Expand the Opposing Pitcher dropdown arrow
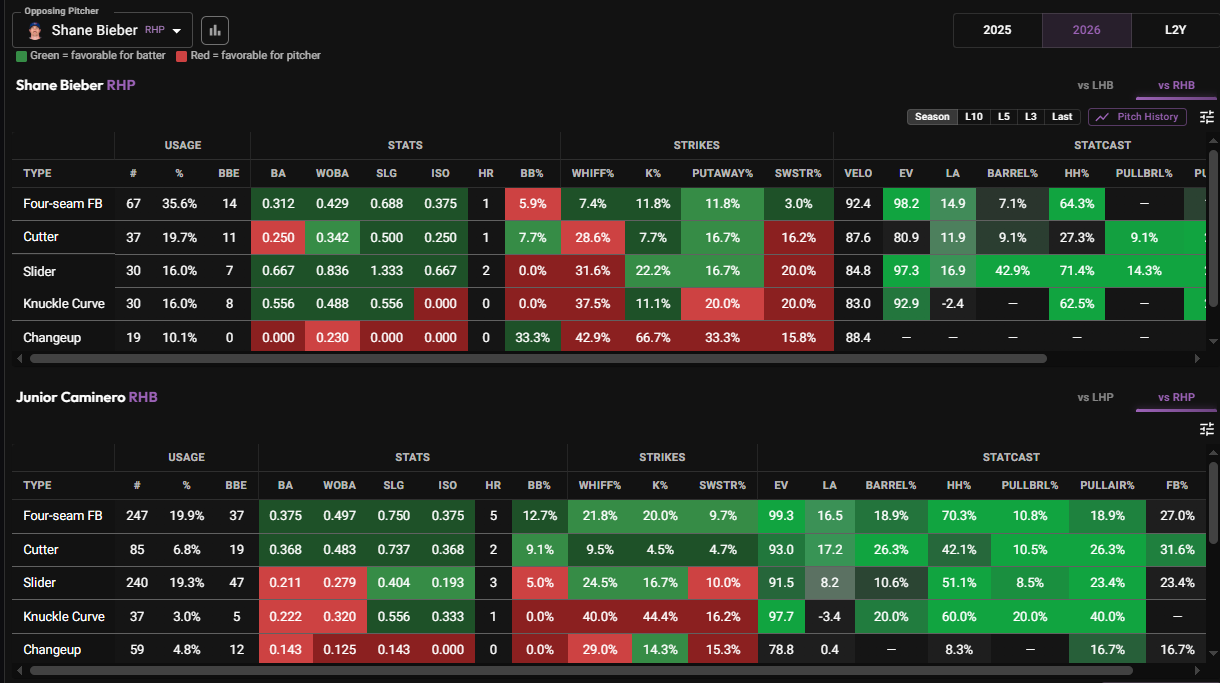The height and width of the screenshot is (683, 1220). click(177, 30)
